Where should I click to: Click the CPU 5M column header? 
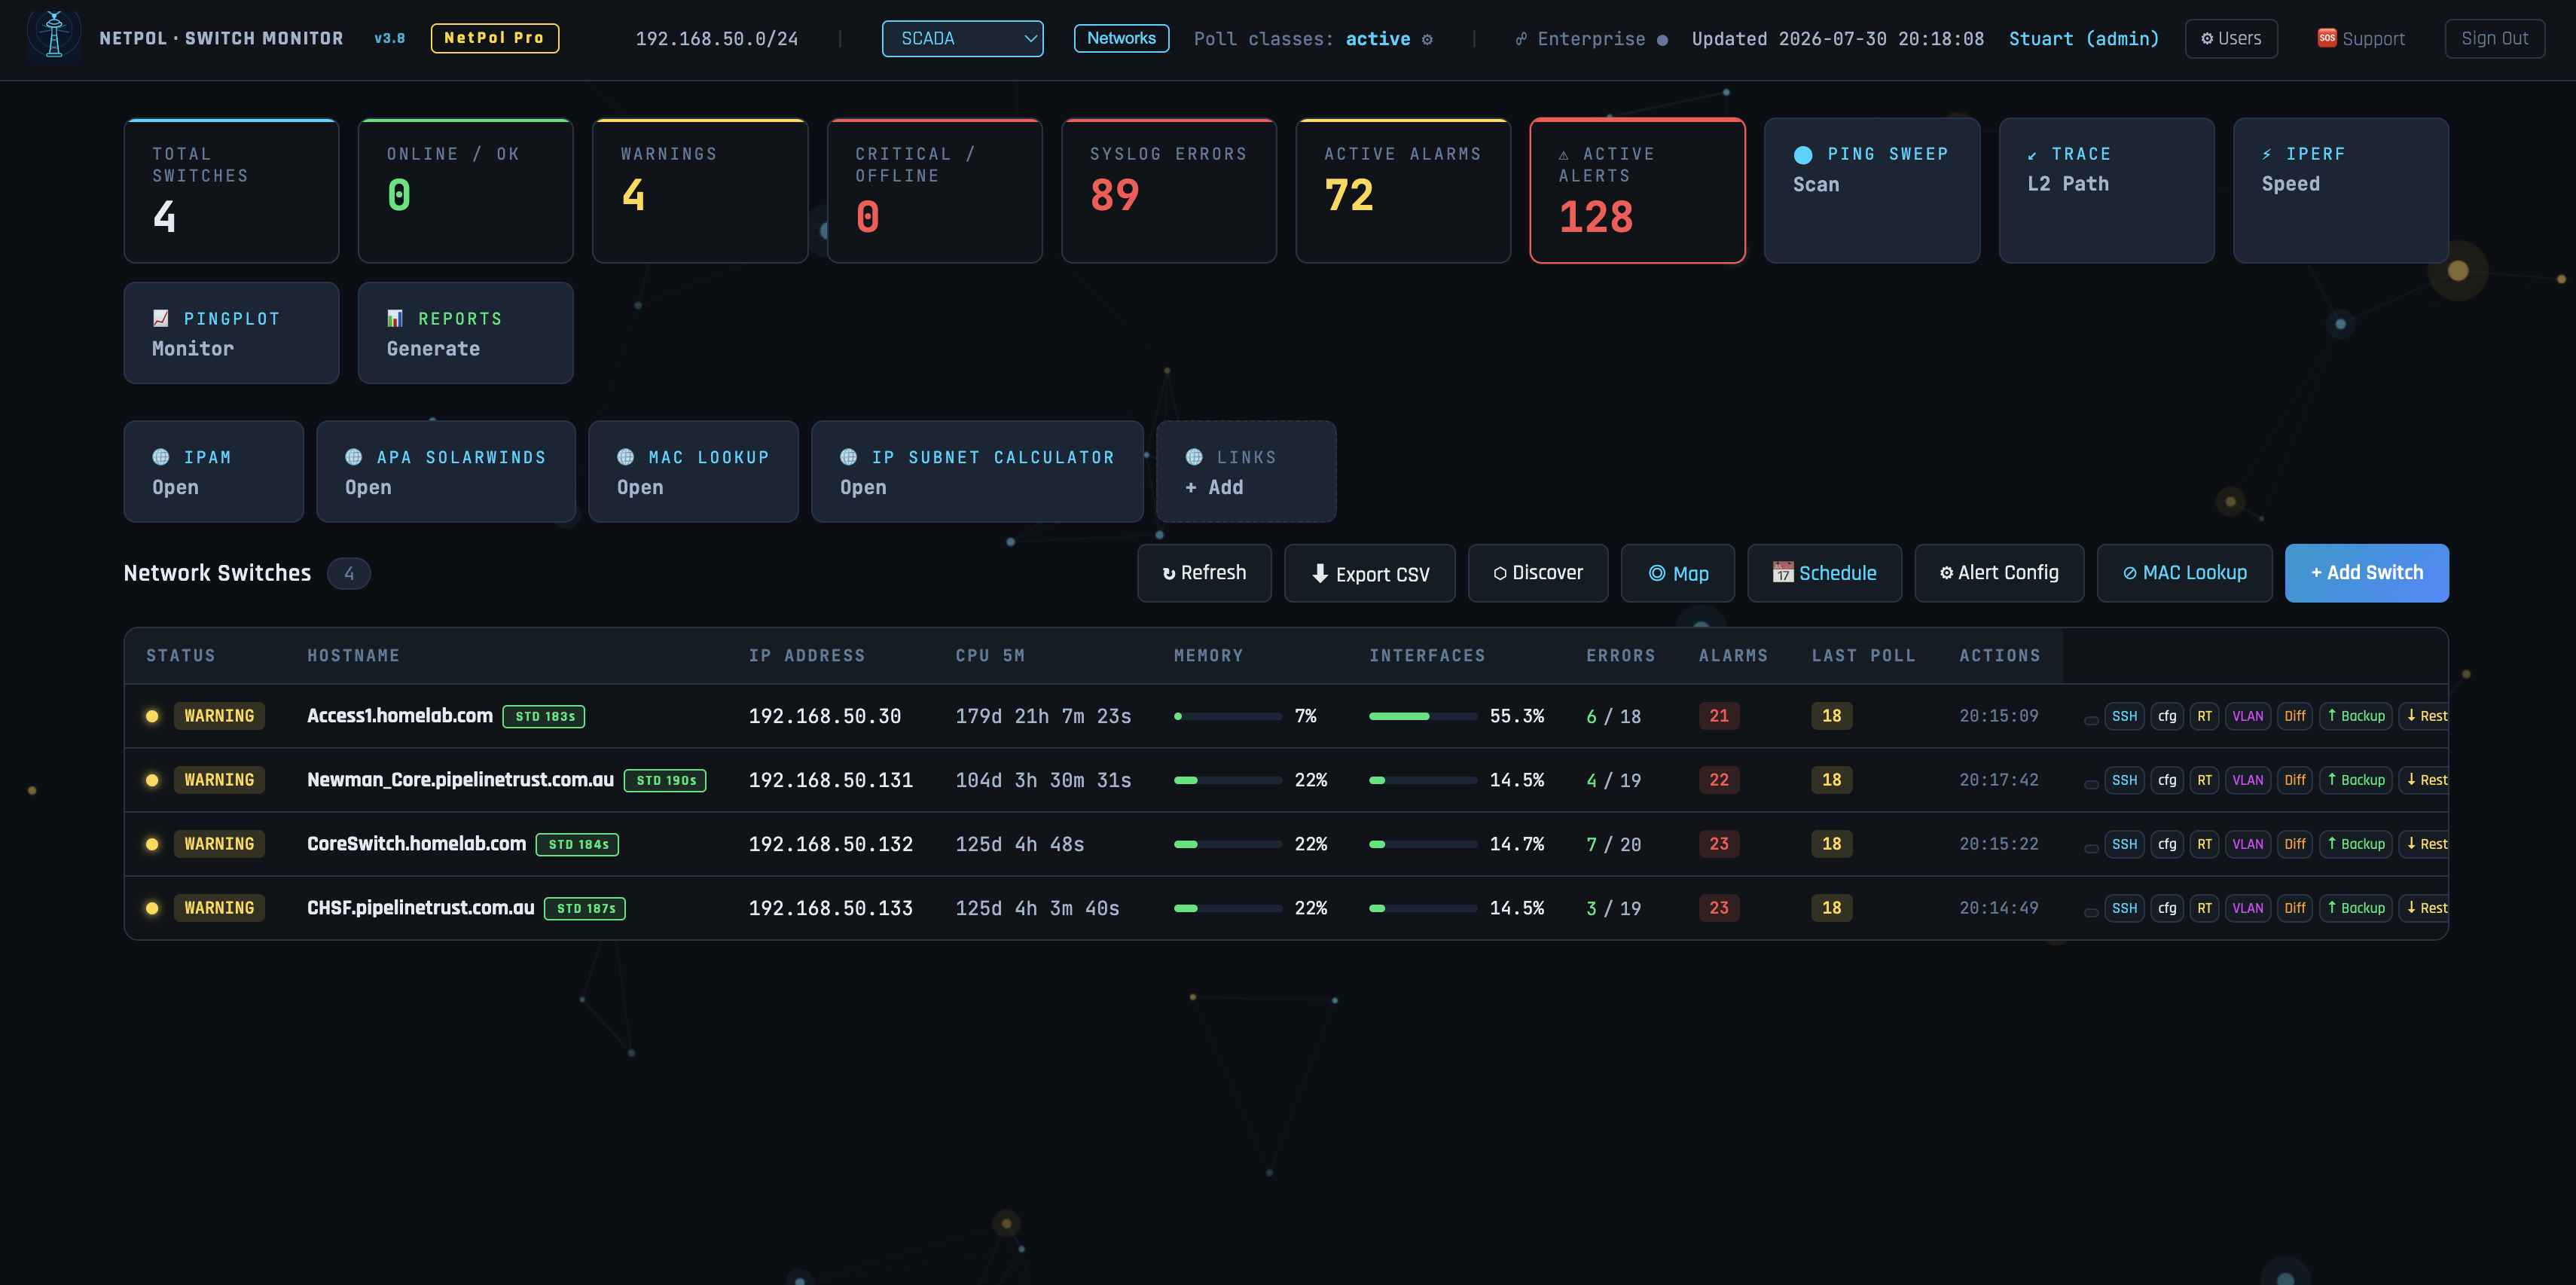point(990,656)
